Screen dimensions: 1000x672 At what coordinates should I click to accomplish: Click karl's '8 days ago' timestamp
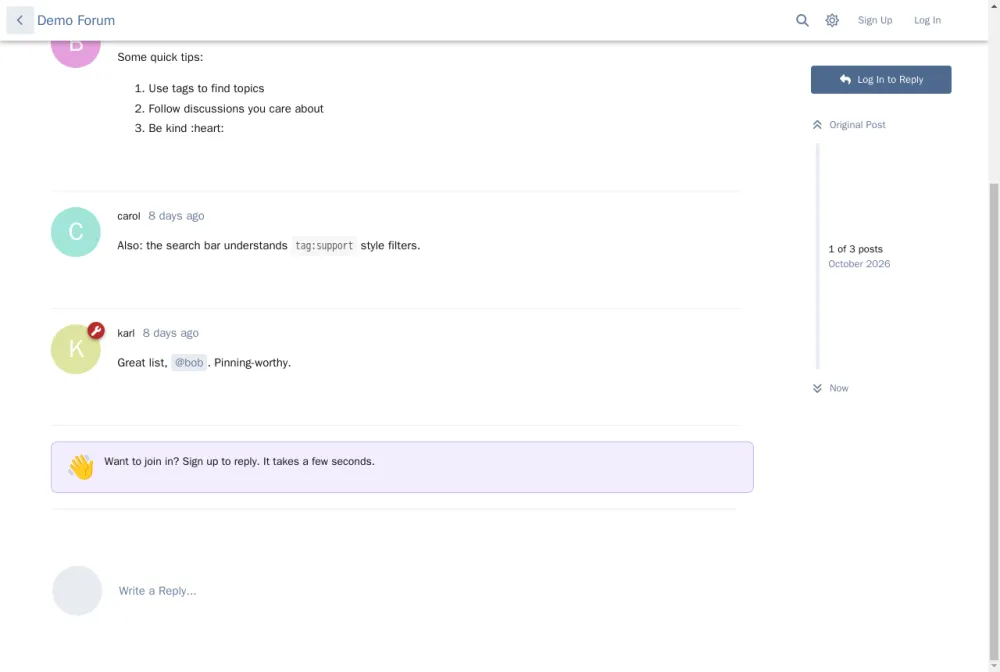170,333
